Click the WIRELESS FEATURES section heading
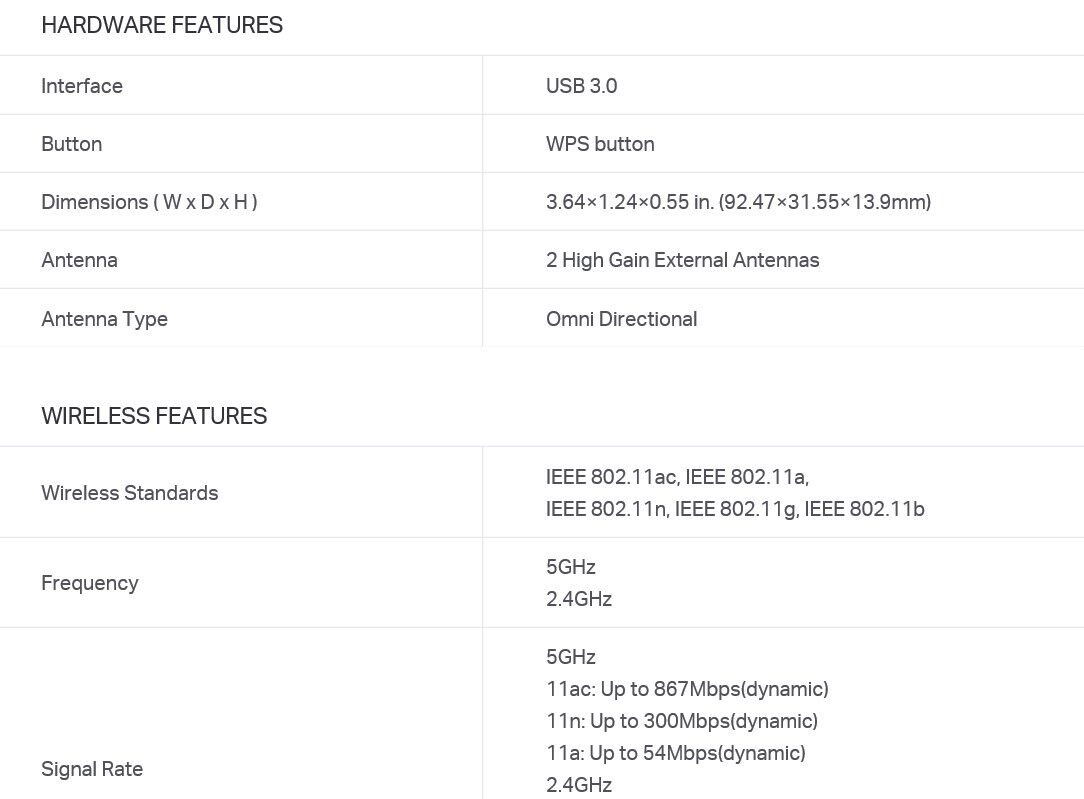The width and height of the screenshot is (1084, 799). (154, 416)
